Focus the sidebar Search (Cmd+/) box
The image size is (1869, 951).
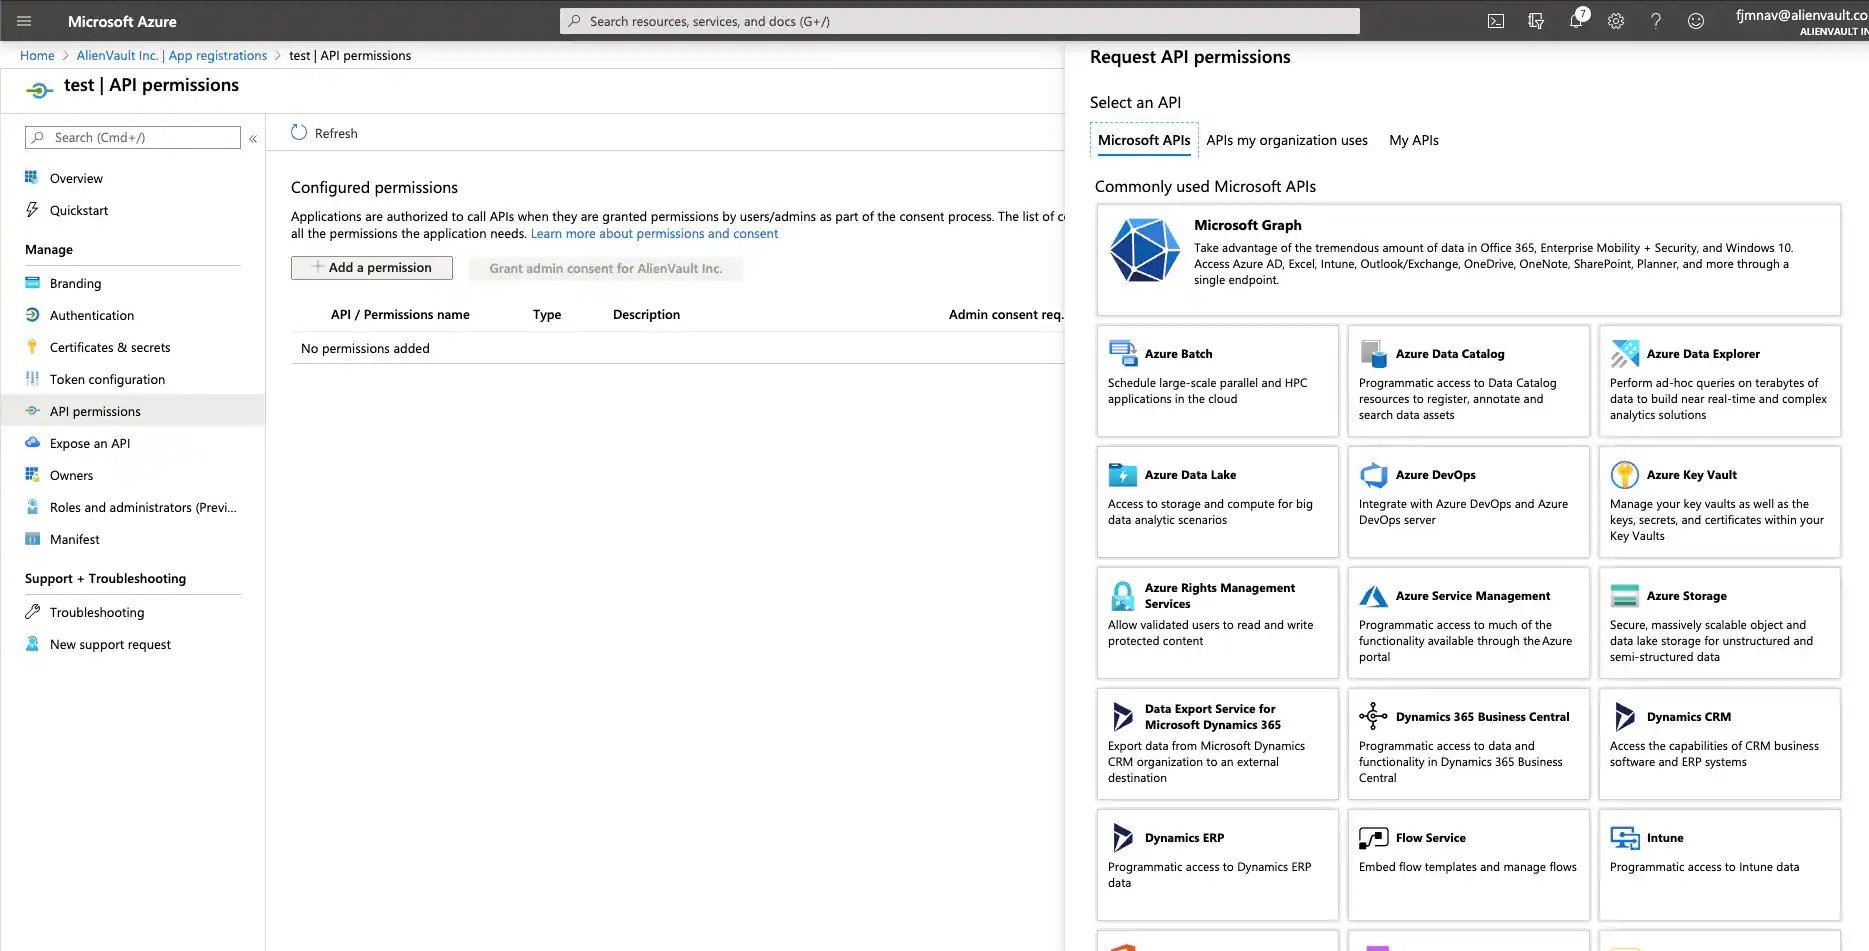[133, 137]
